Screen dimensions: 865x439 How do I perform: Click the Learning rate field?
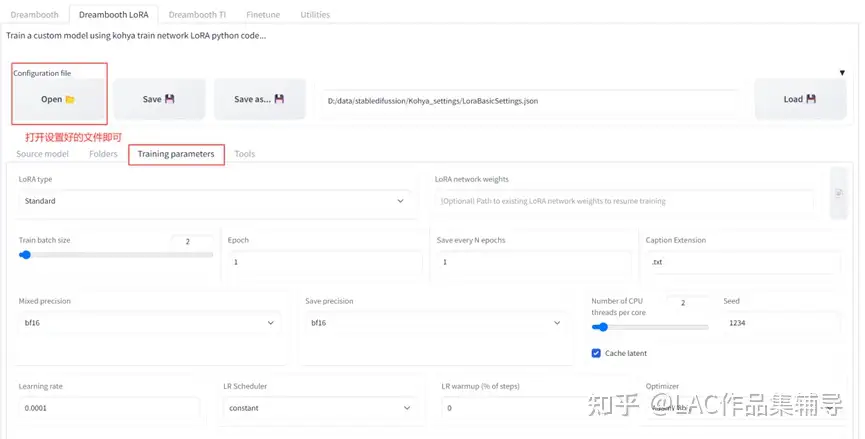coord(109,408)
